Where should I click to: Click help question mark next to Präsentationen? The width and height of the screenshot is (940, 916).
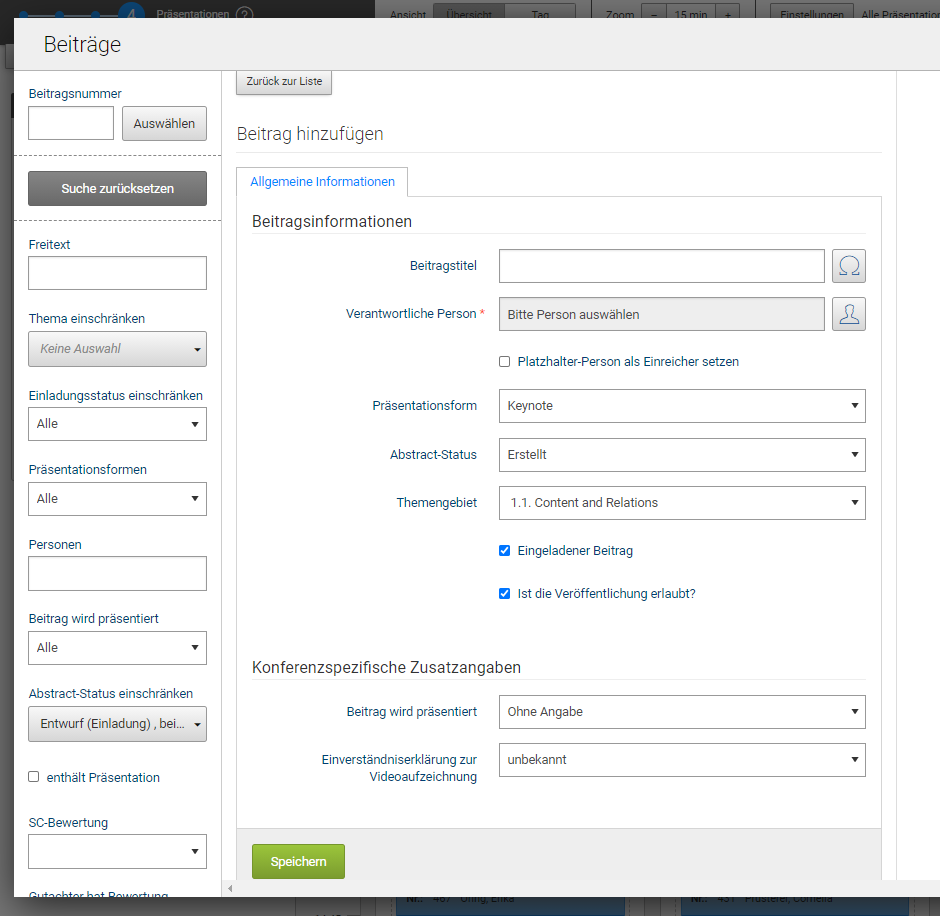coord(245,15)
